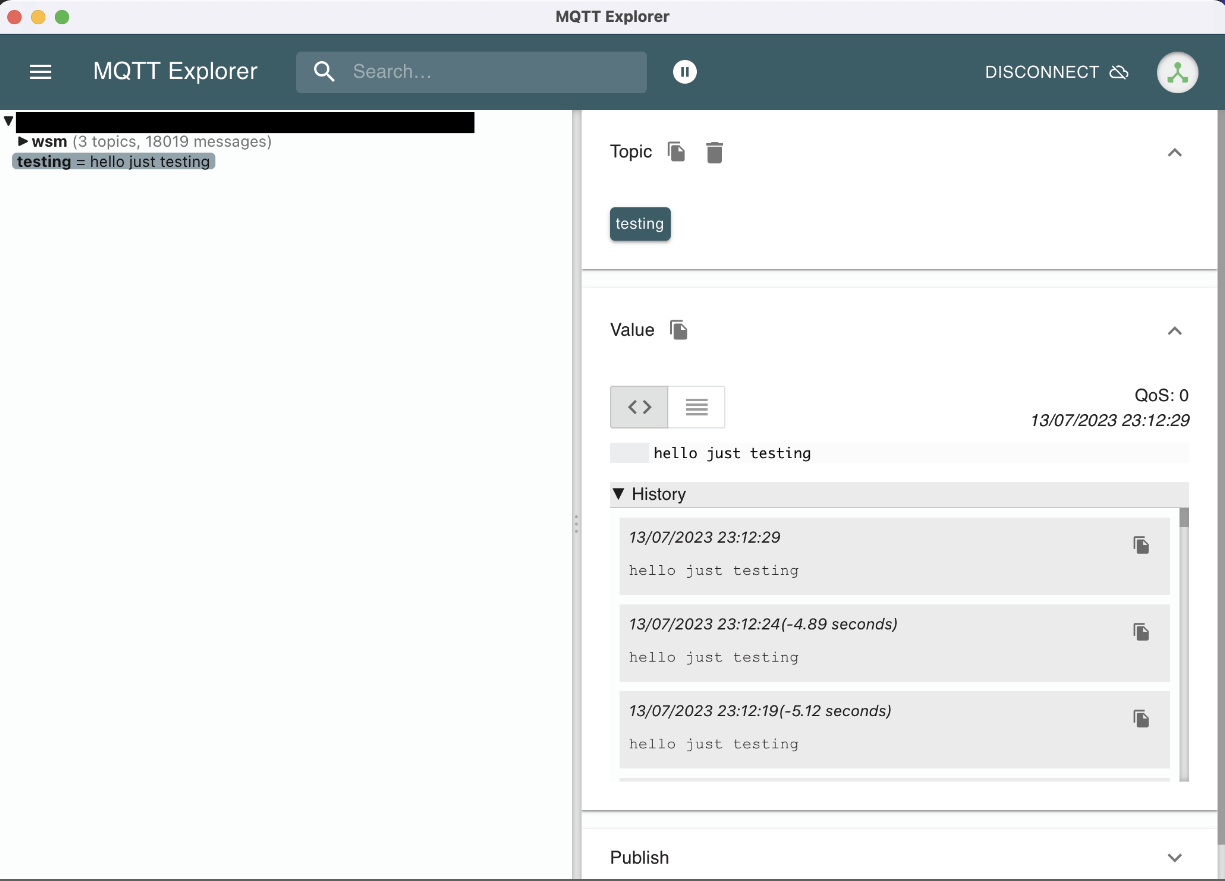
Task: Select the testing topic in the tree
Action: [x=112, y=161]
